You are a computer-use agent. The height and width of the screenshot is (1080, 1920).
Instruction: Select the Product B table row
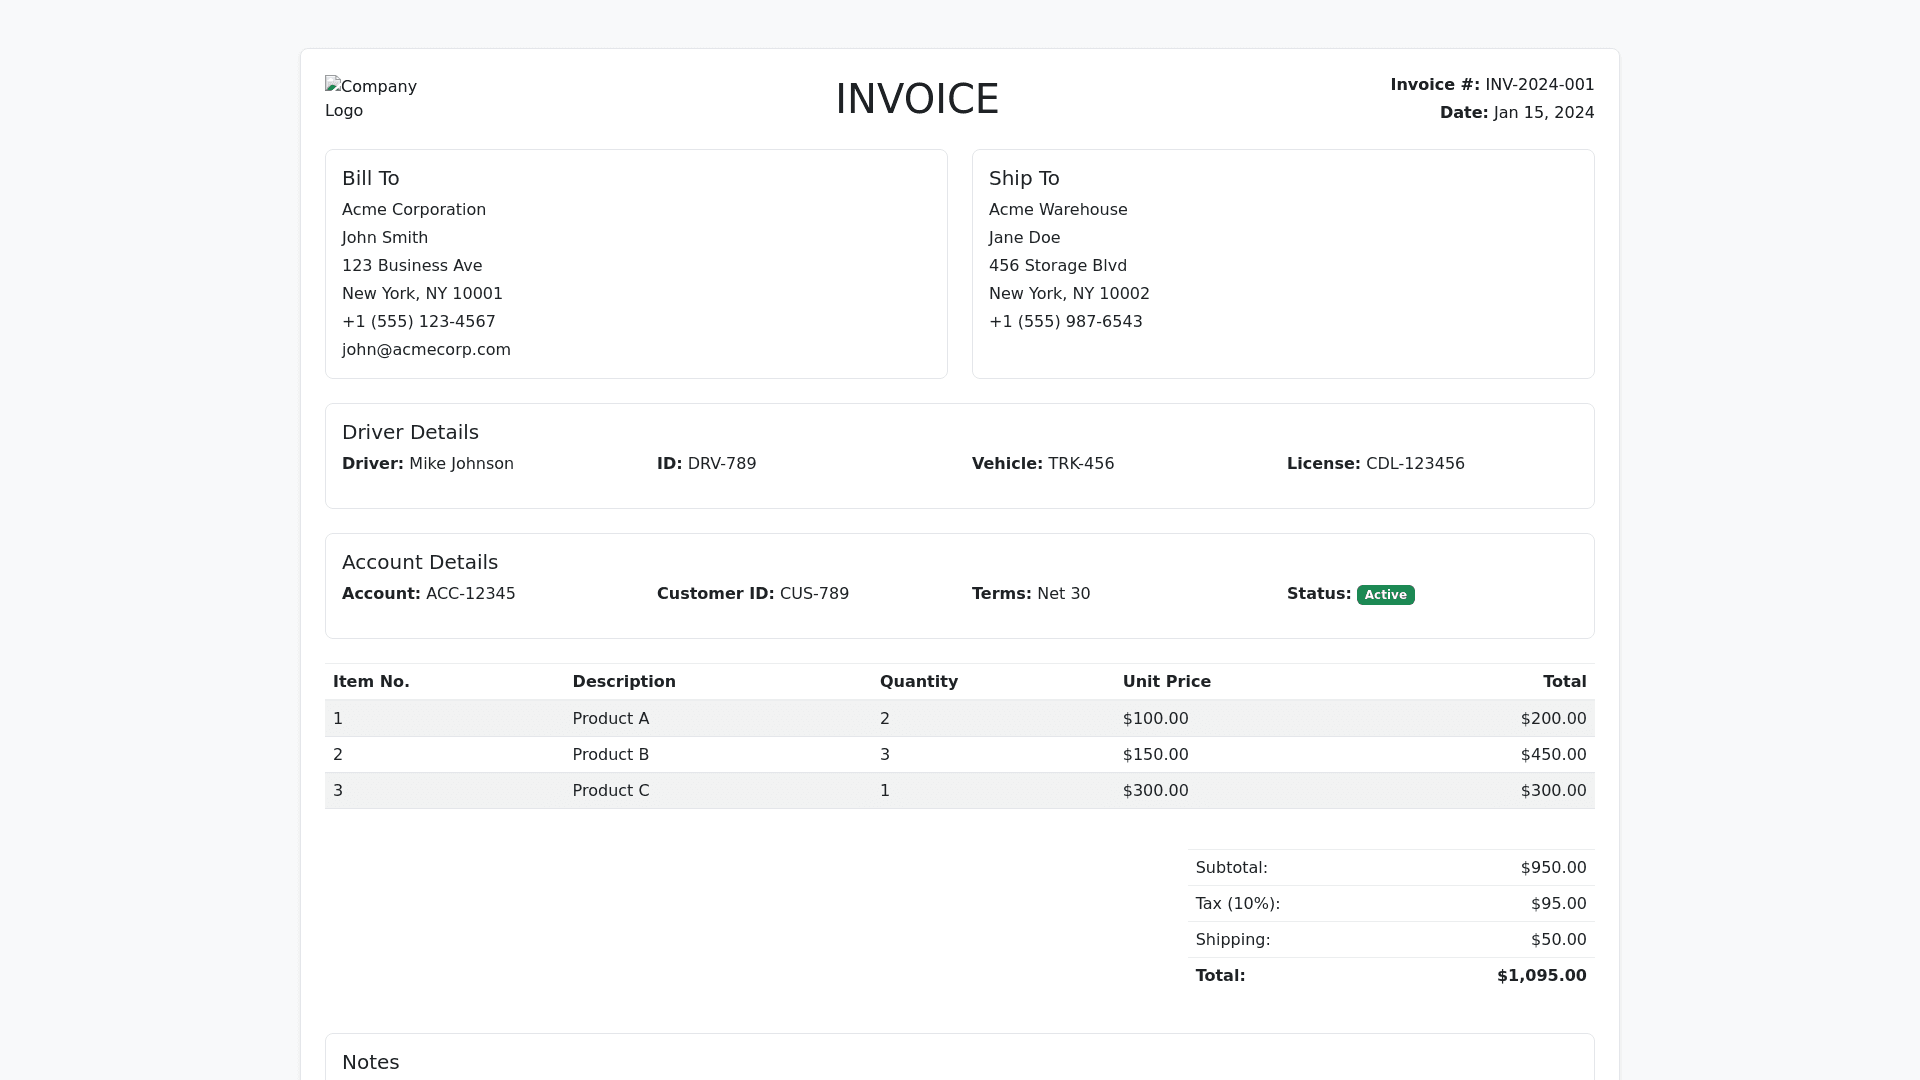click(610, 755)
